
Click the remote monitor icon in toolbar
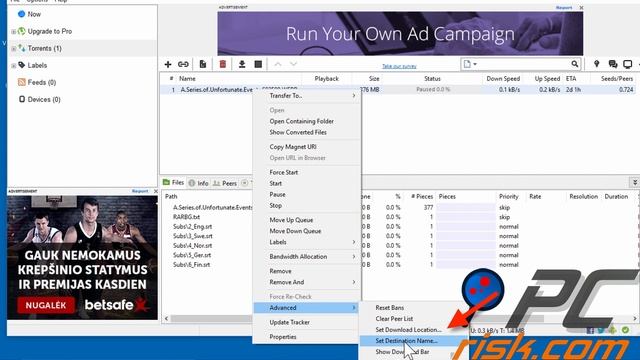pos(628,64)
